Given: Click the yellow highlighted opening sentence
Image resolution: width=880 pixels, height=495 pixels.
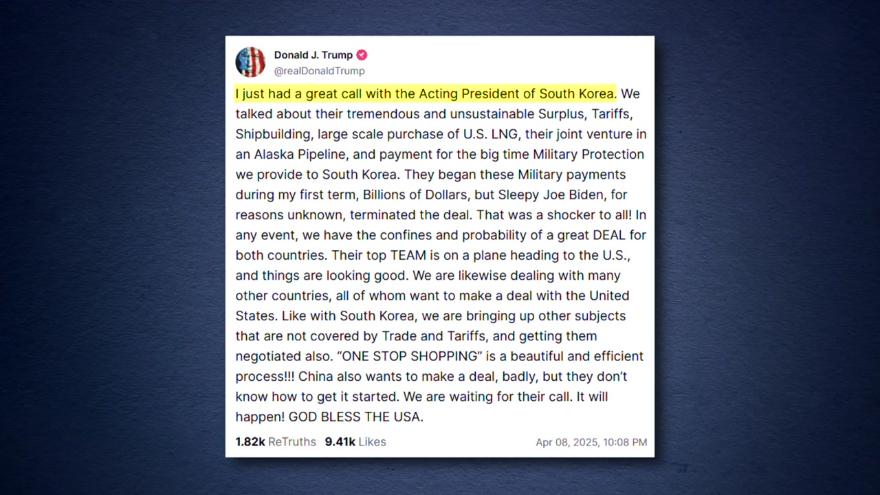Looking at the screenshot, I should click(x=425, y=94).
